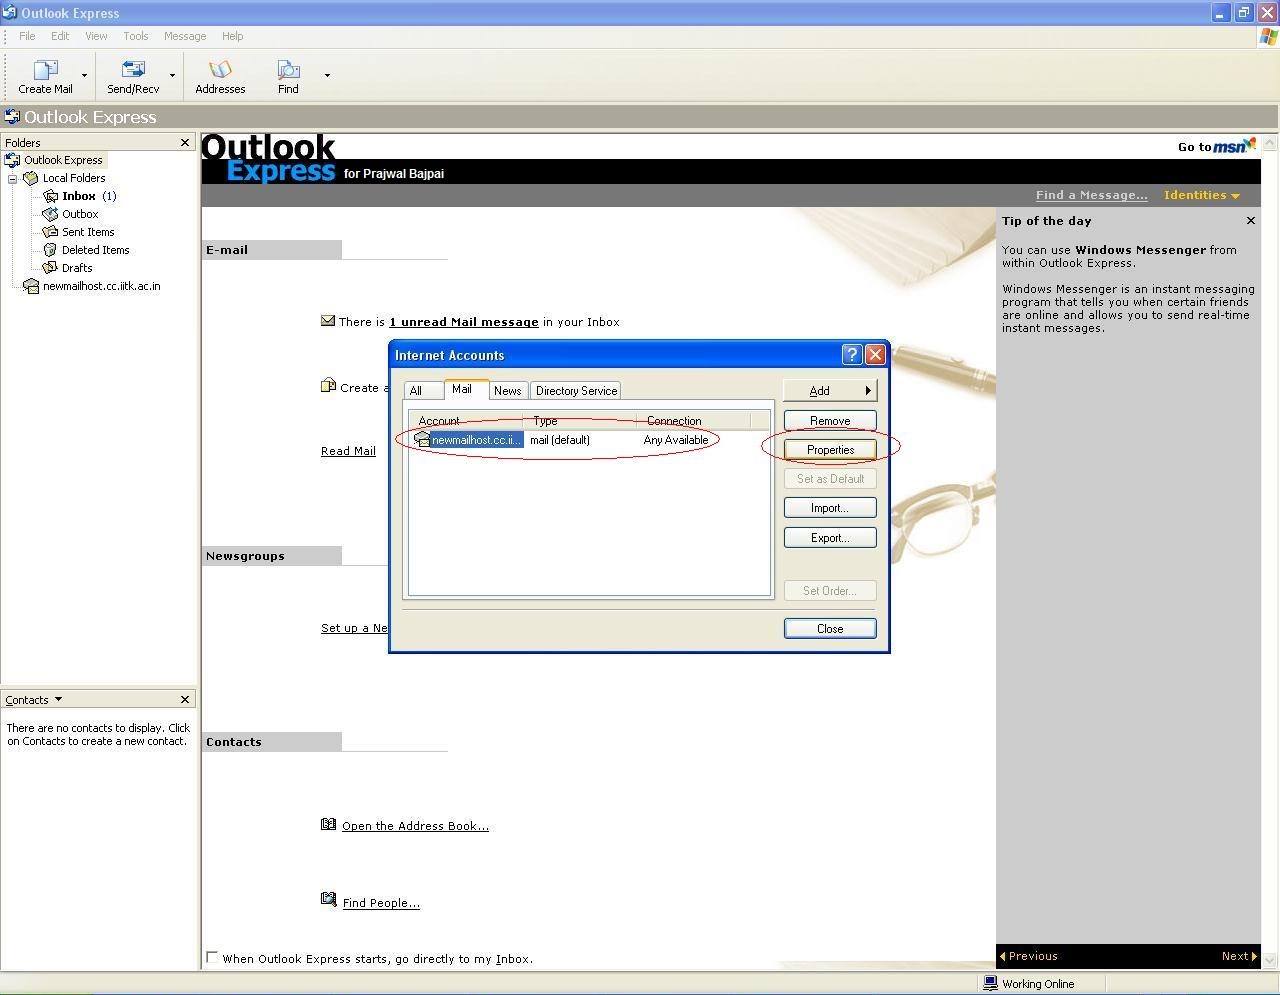Open the Add button submenu
The image size is (1280, 995).
pos(830,391)
